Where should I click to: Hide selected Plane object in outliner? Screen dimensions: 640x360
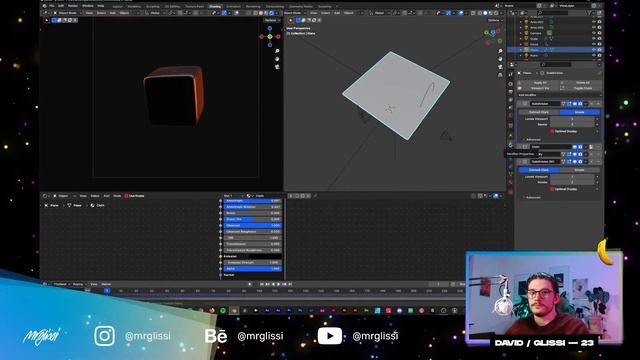594,50
